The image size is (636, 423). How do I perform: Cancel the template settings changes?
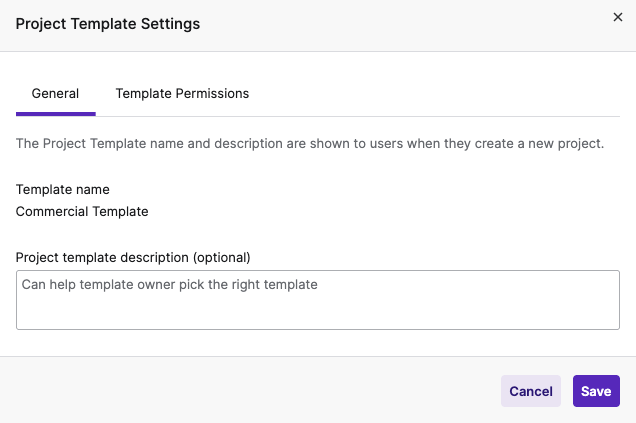point(531,391)
